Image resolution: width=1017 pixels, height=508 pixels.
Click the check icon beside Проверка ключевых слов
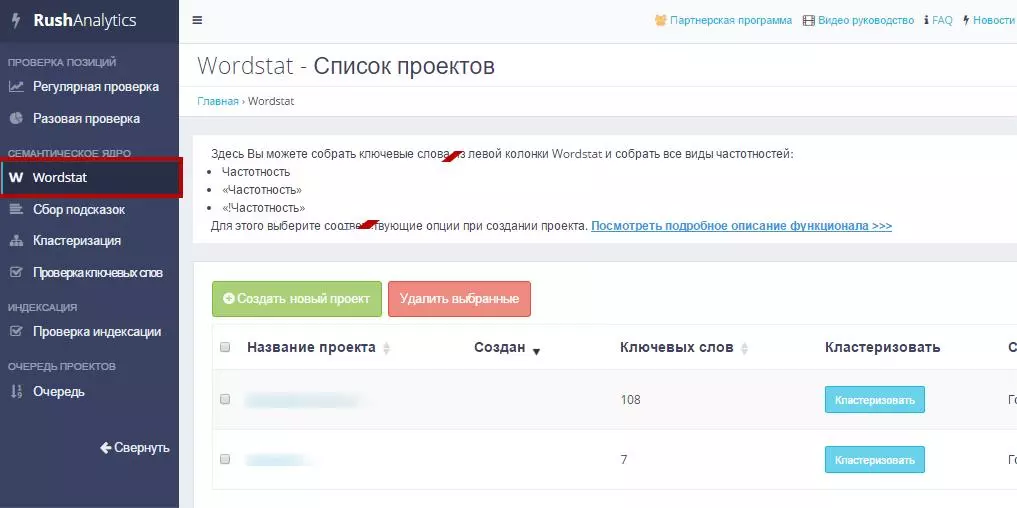pyautogui.click(x=16, y=272)
